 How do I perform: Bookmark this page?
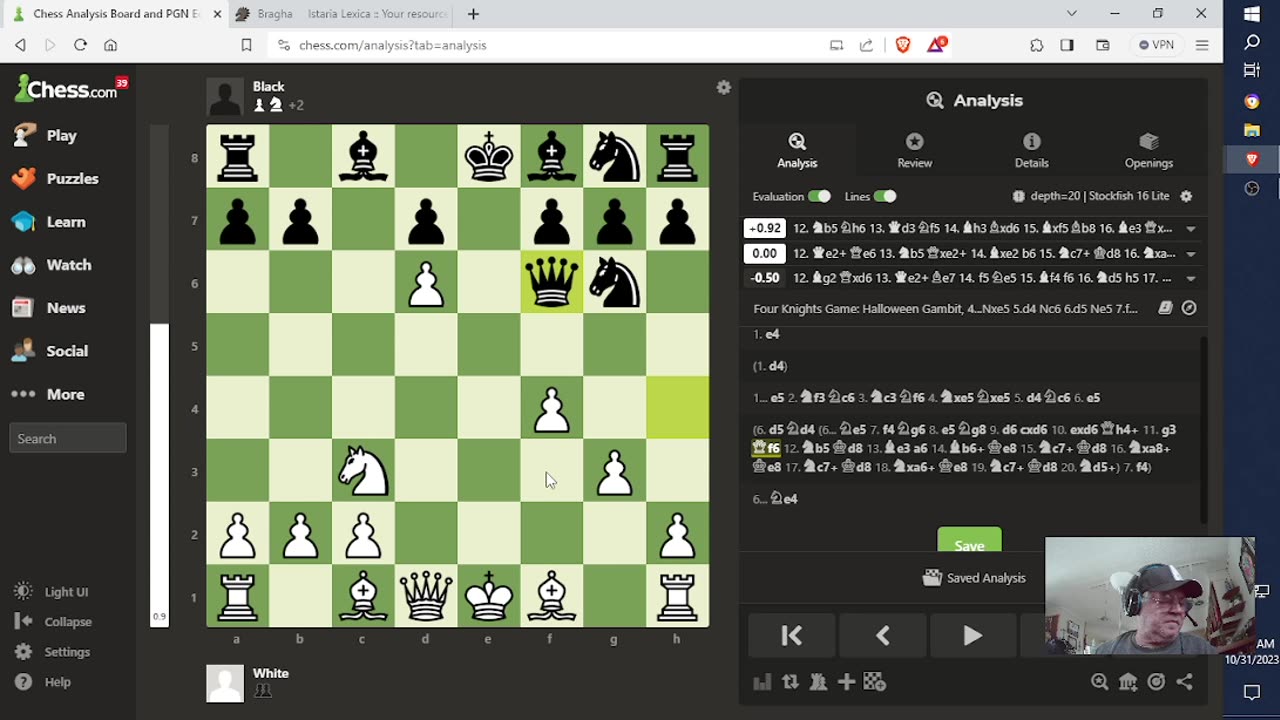[x=246, y=45]
